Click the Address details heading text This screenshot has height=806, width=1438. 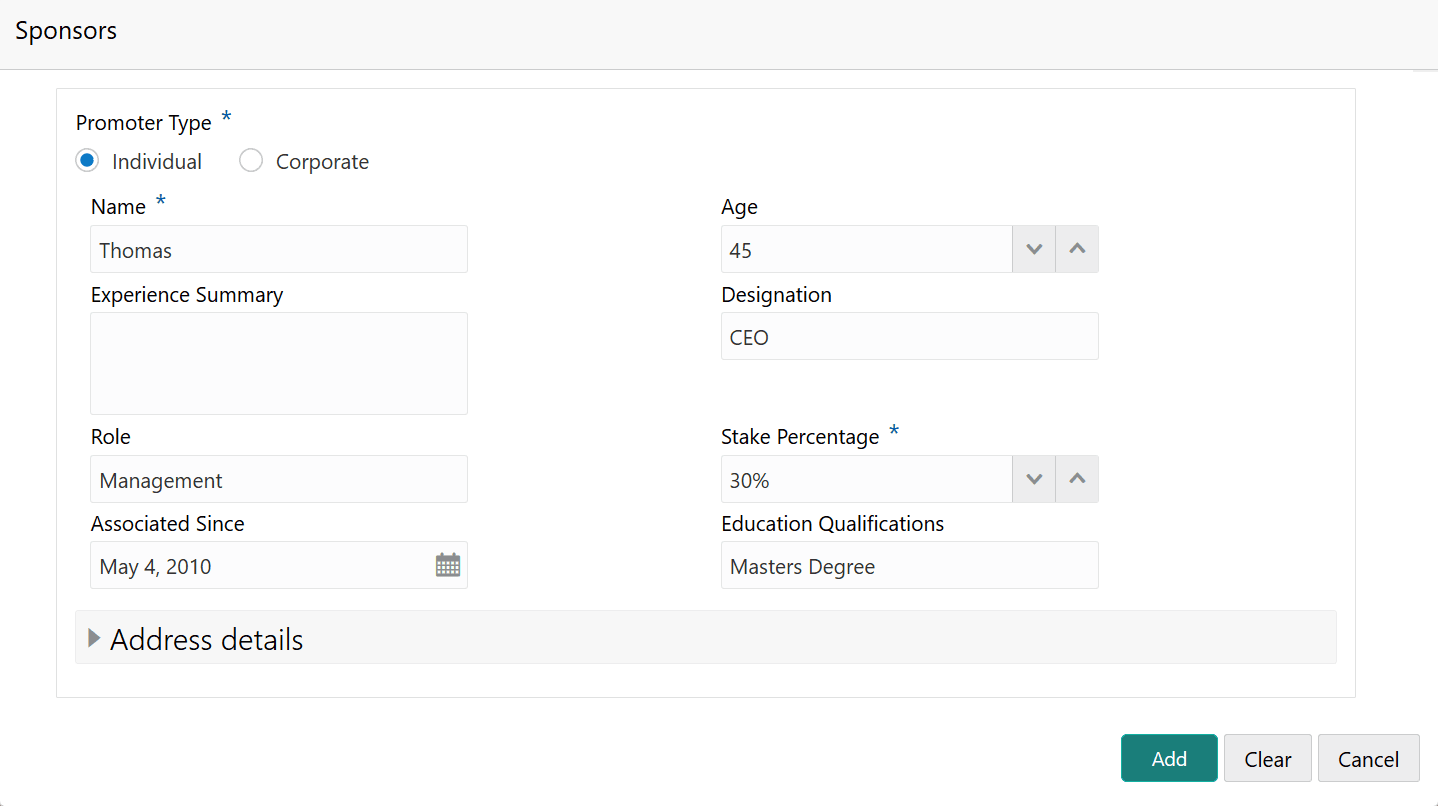pyautogui.click(x=206, y=640)
